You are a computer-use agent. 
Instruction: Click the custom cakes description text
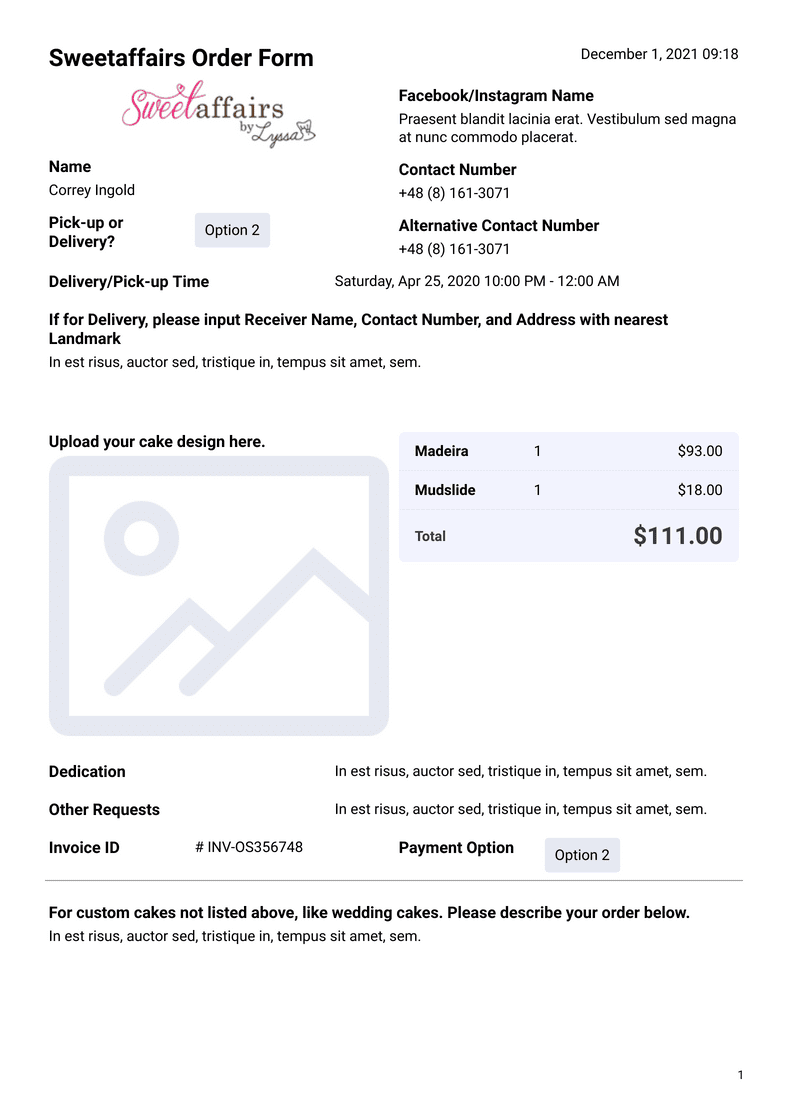tap(235, 937)
